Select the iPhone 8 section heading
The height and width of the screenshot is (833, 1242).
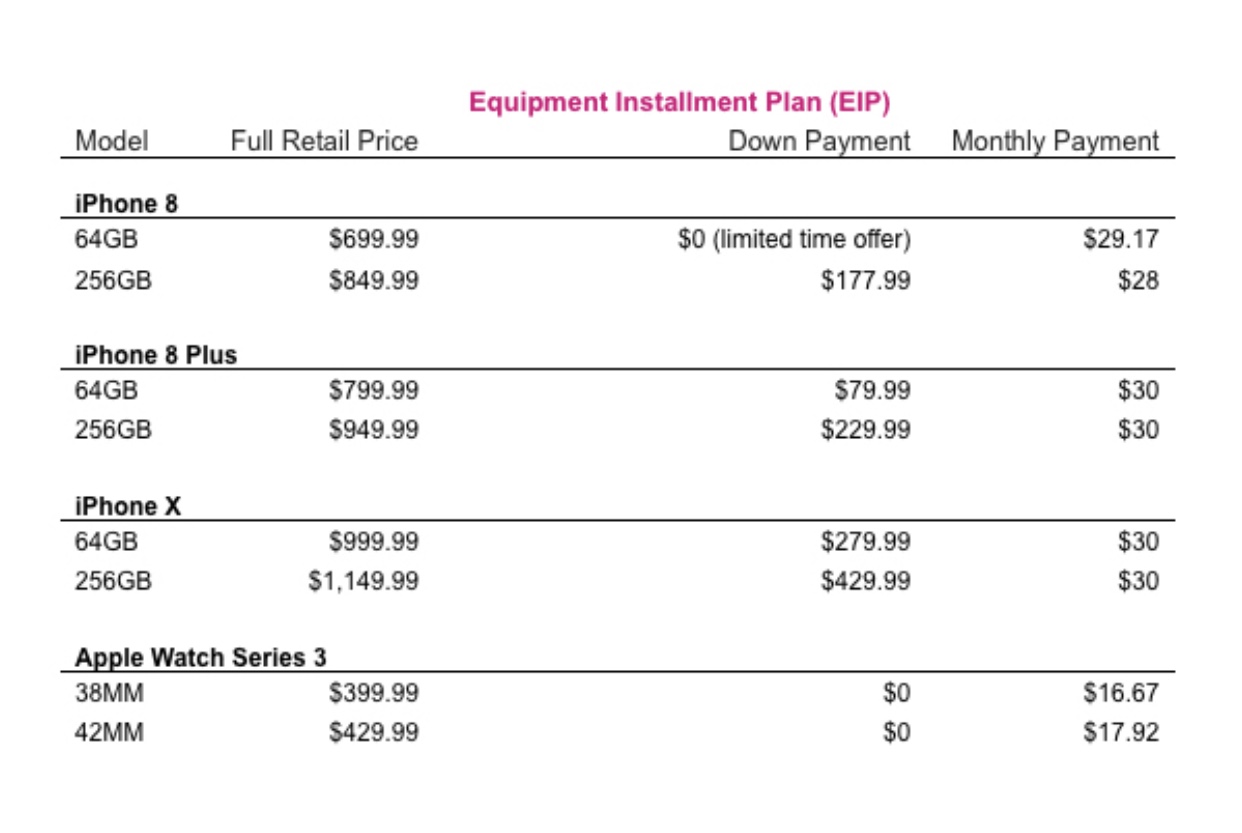pos(126,204)
